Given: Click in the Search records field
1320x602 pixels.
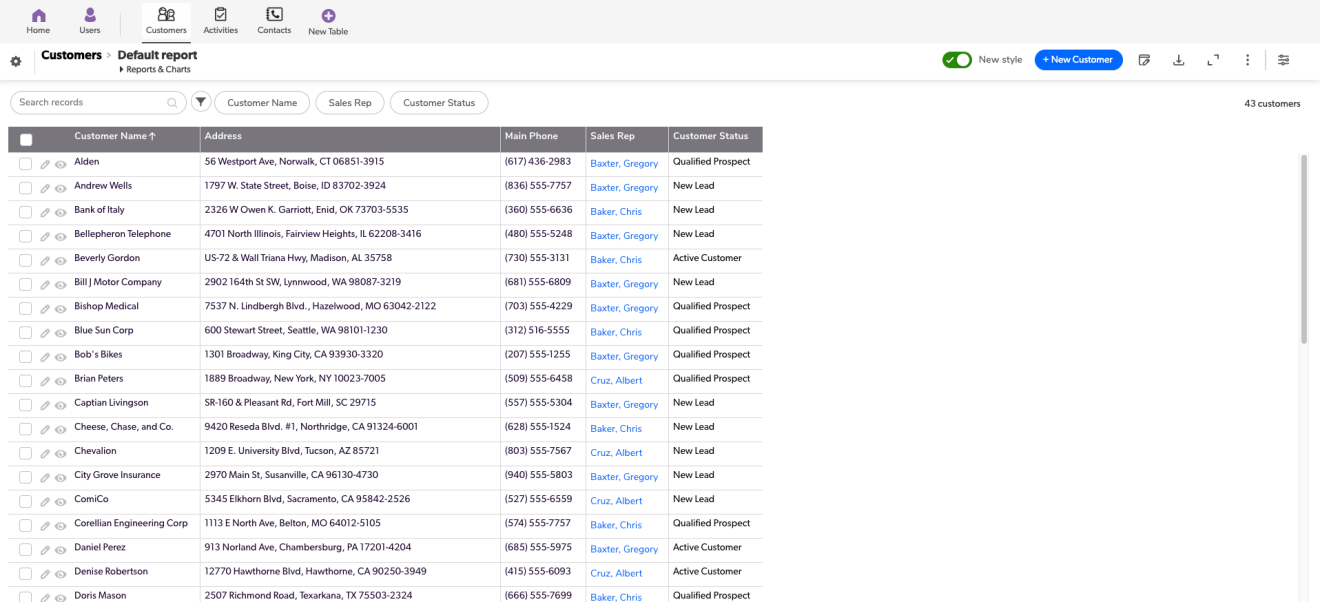Looking at the screenshot, I should tap(90, 103).
